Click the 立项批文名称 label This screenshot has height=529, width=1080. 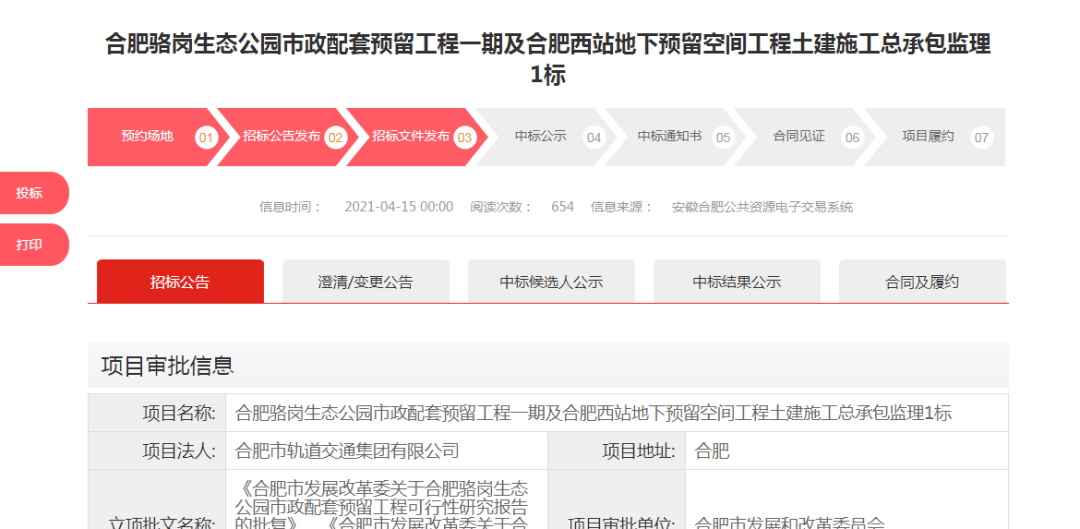163,522
